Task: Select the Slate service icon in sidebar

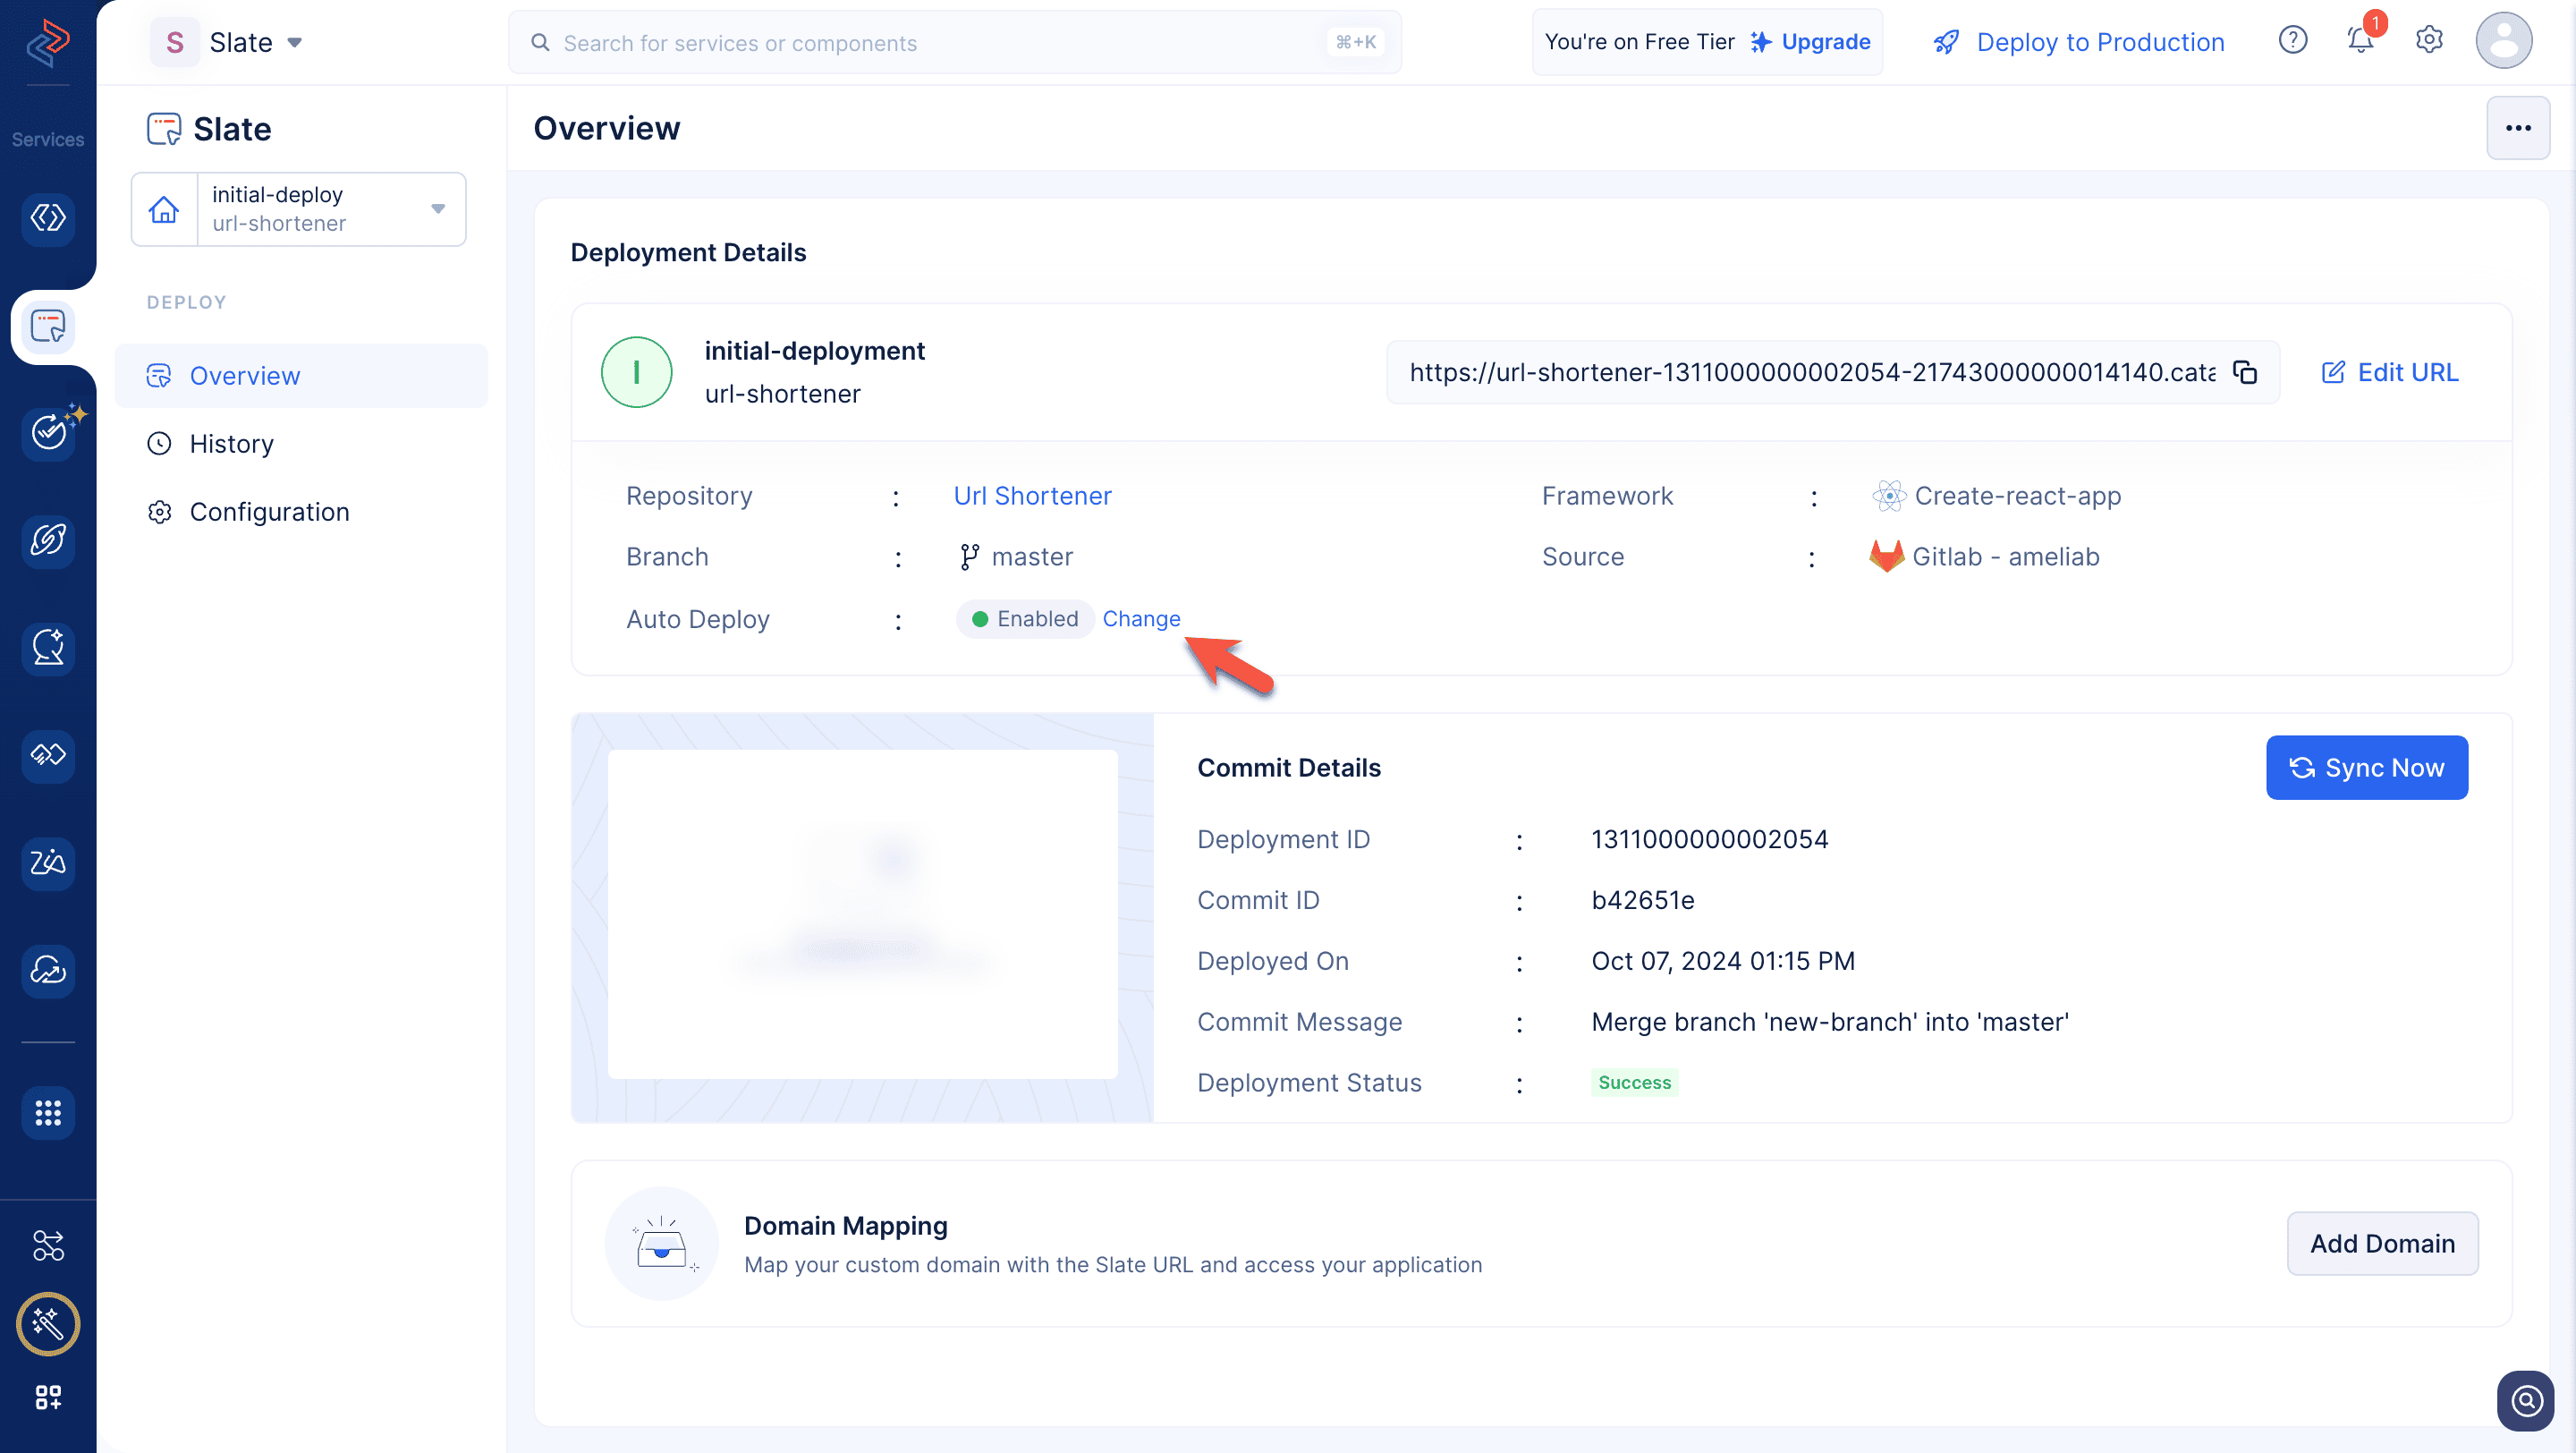Action: click(48, 326)
